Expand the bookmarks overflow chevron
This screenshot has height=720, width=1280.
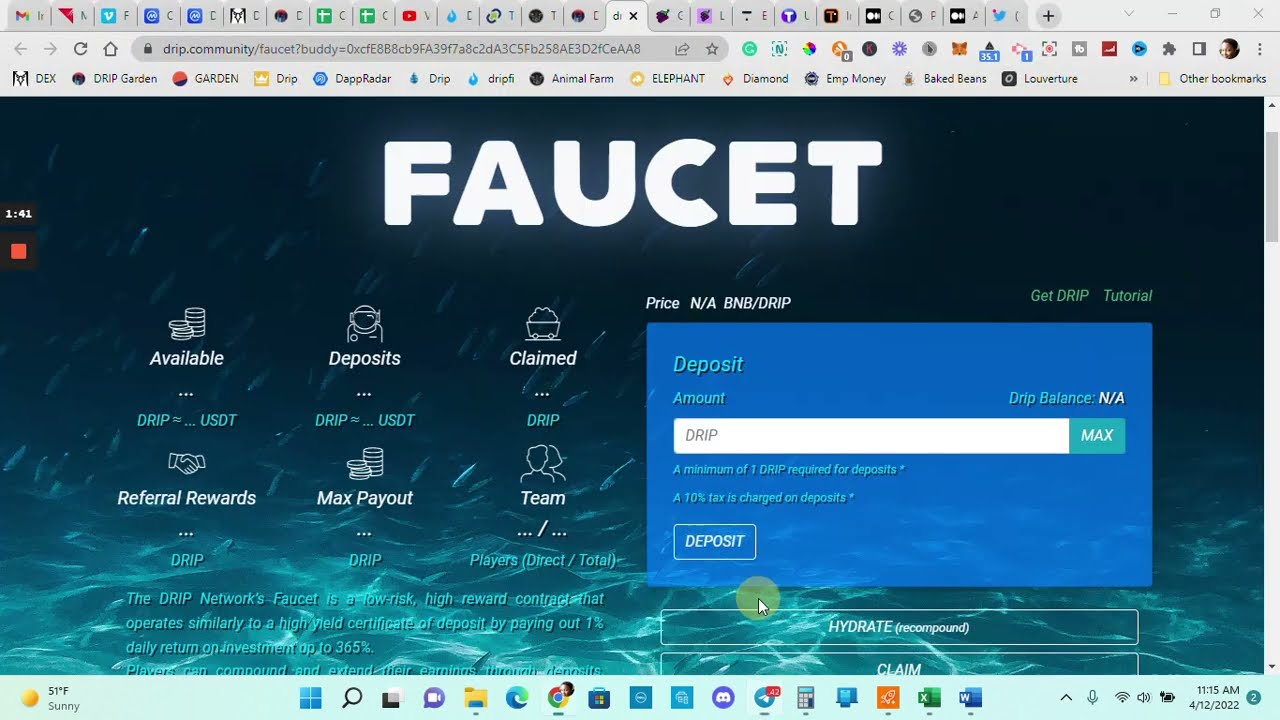(x=1133, y=78)
